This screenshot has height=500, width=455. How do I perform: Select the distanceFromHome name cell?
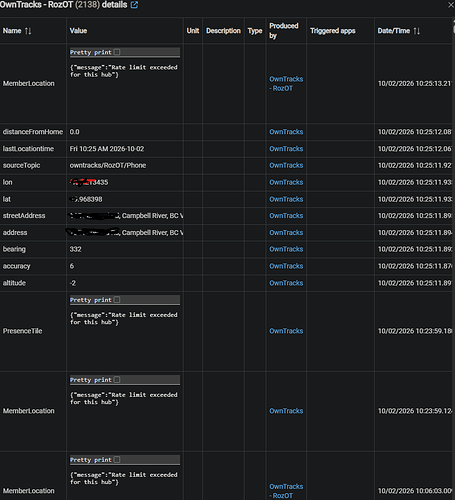pyautogui.click(x=33, y=132)
